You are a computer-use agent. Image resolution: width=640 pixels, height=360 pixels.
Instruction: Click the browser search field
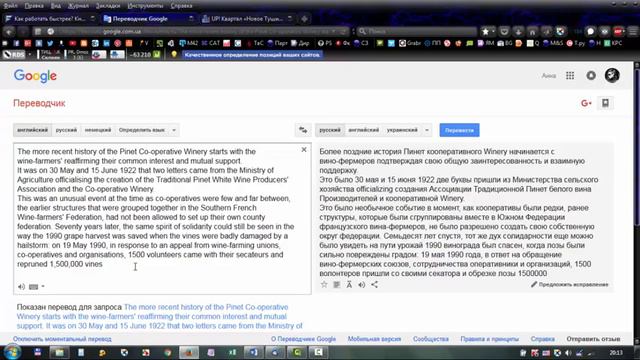coord(416,31)
